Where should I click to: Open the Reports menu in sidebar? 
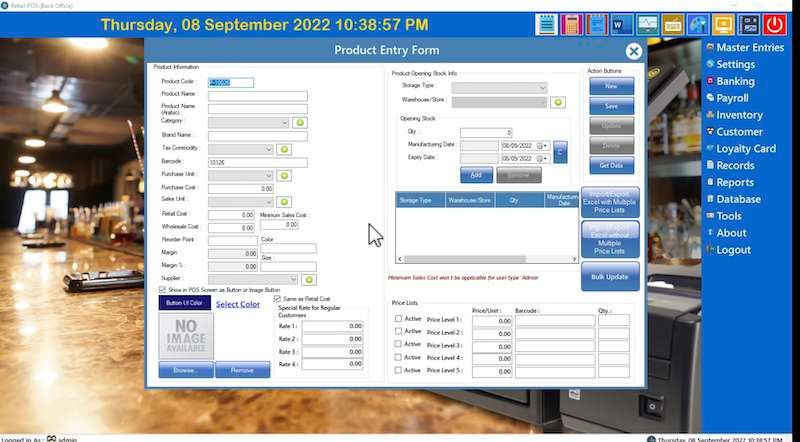(734, 183)
